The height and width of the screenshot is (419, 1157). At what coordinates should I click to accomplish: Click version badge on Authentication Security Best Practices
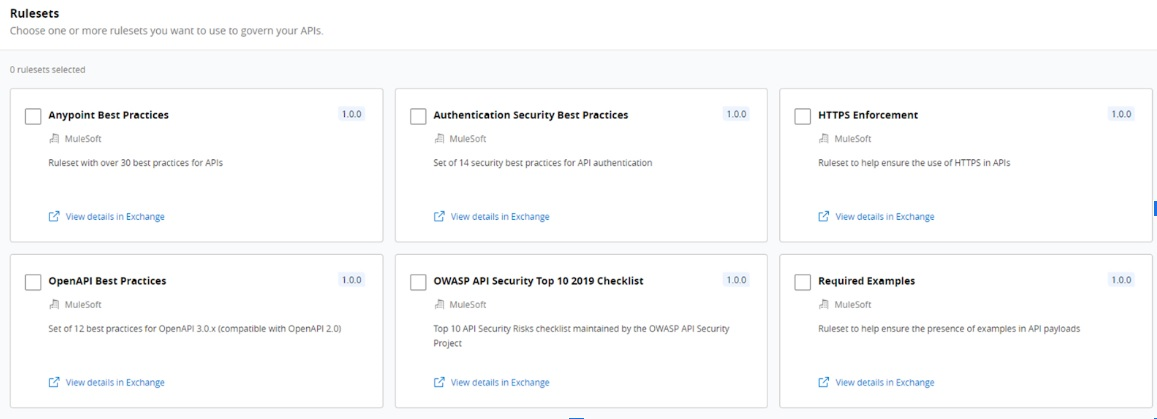point(736,114)
